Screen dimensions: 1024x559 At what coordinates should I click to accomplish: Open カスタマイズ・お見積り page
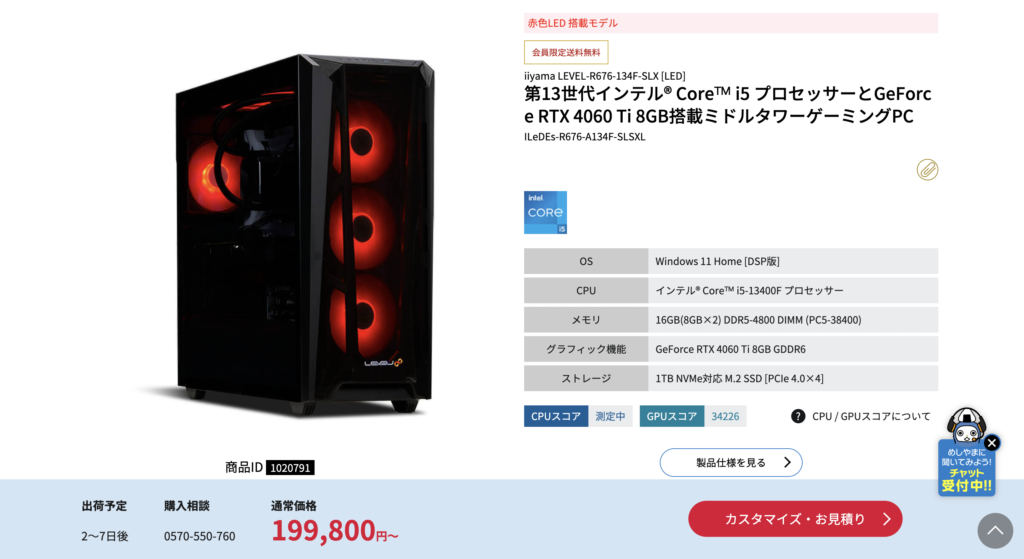point(795,519)
